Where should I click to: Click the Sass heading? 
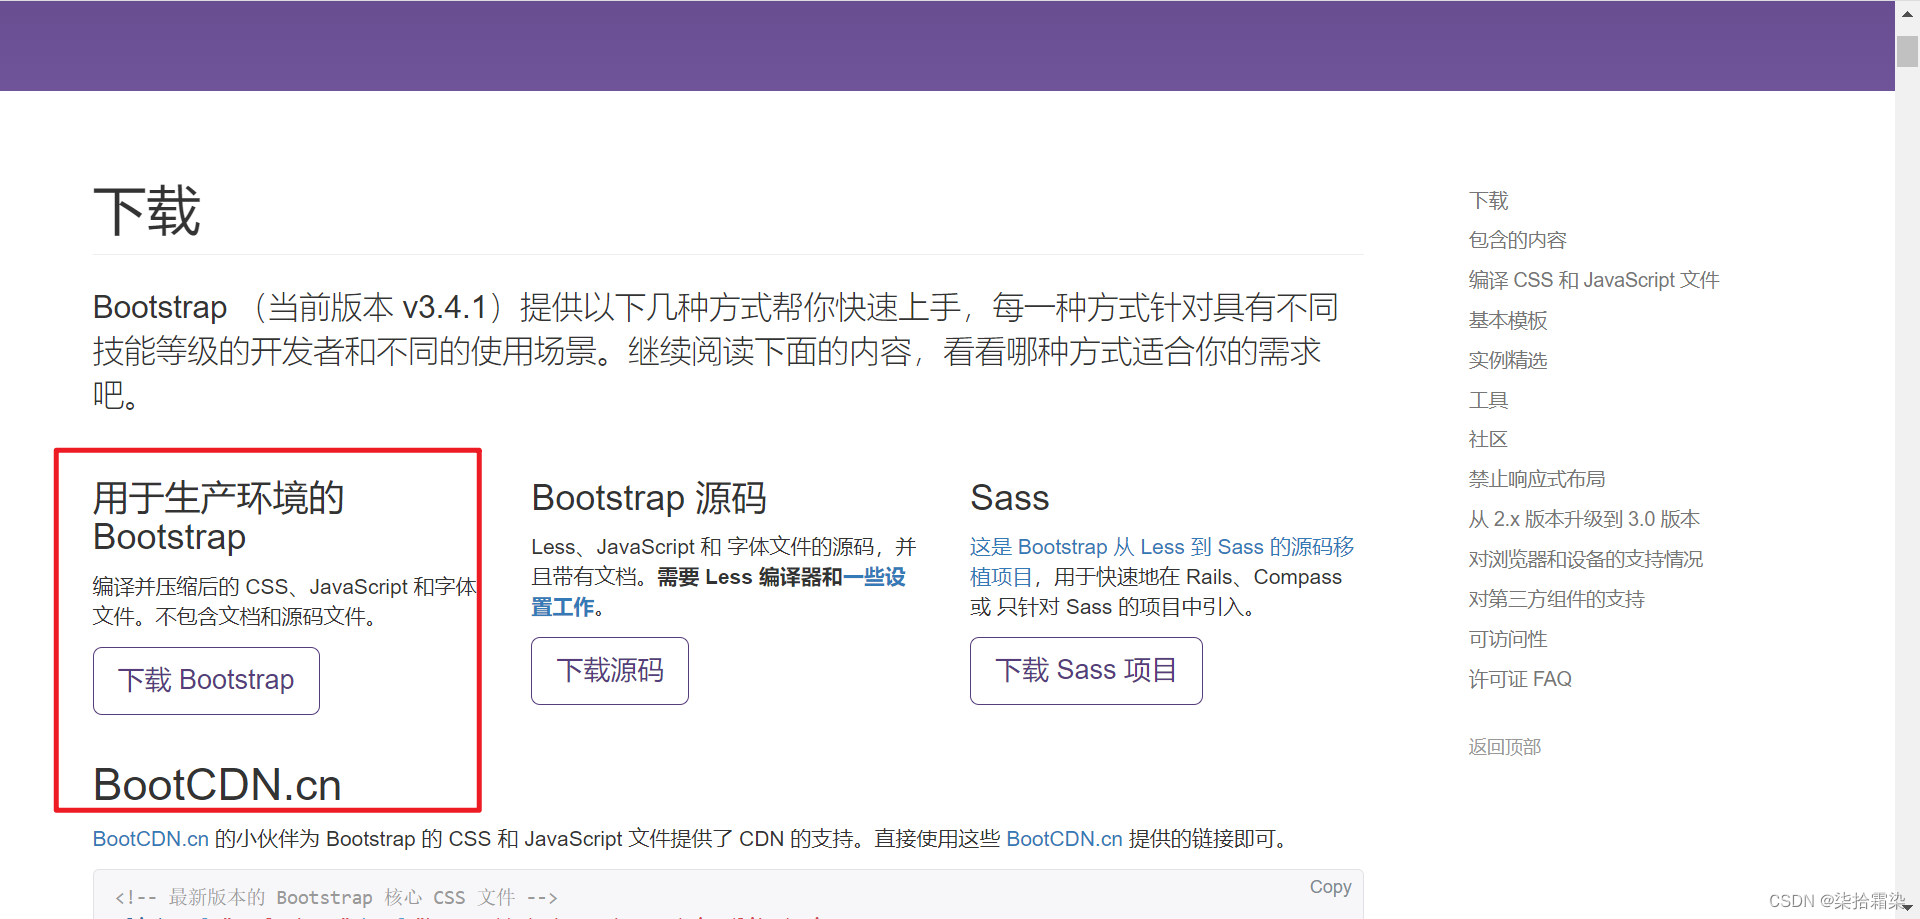click(x=1010, y=498)
